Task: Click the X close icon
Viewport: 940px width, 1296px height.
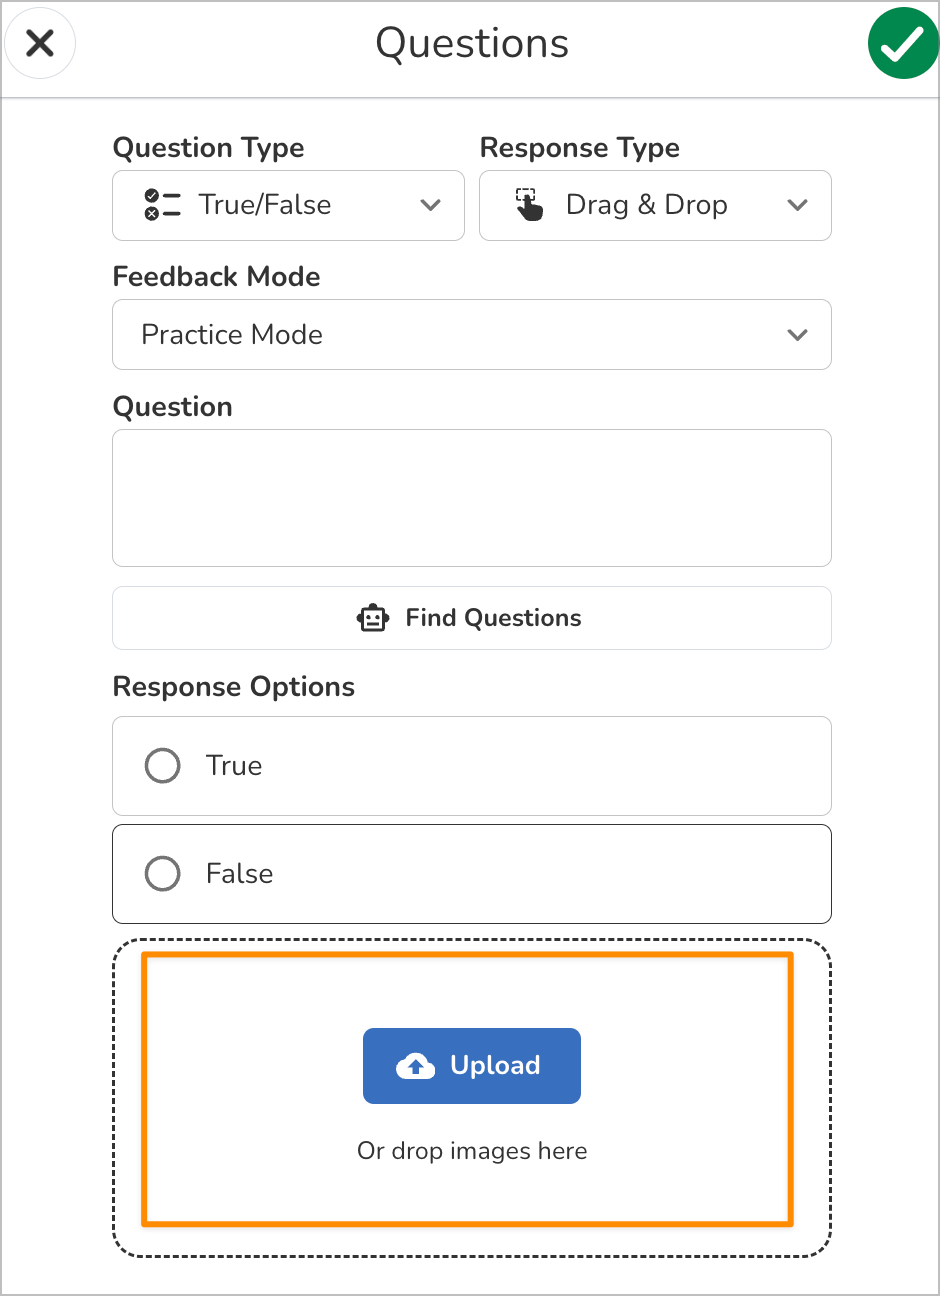Action: (x=40, y=43)
